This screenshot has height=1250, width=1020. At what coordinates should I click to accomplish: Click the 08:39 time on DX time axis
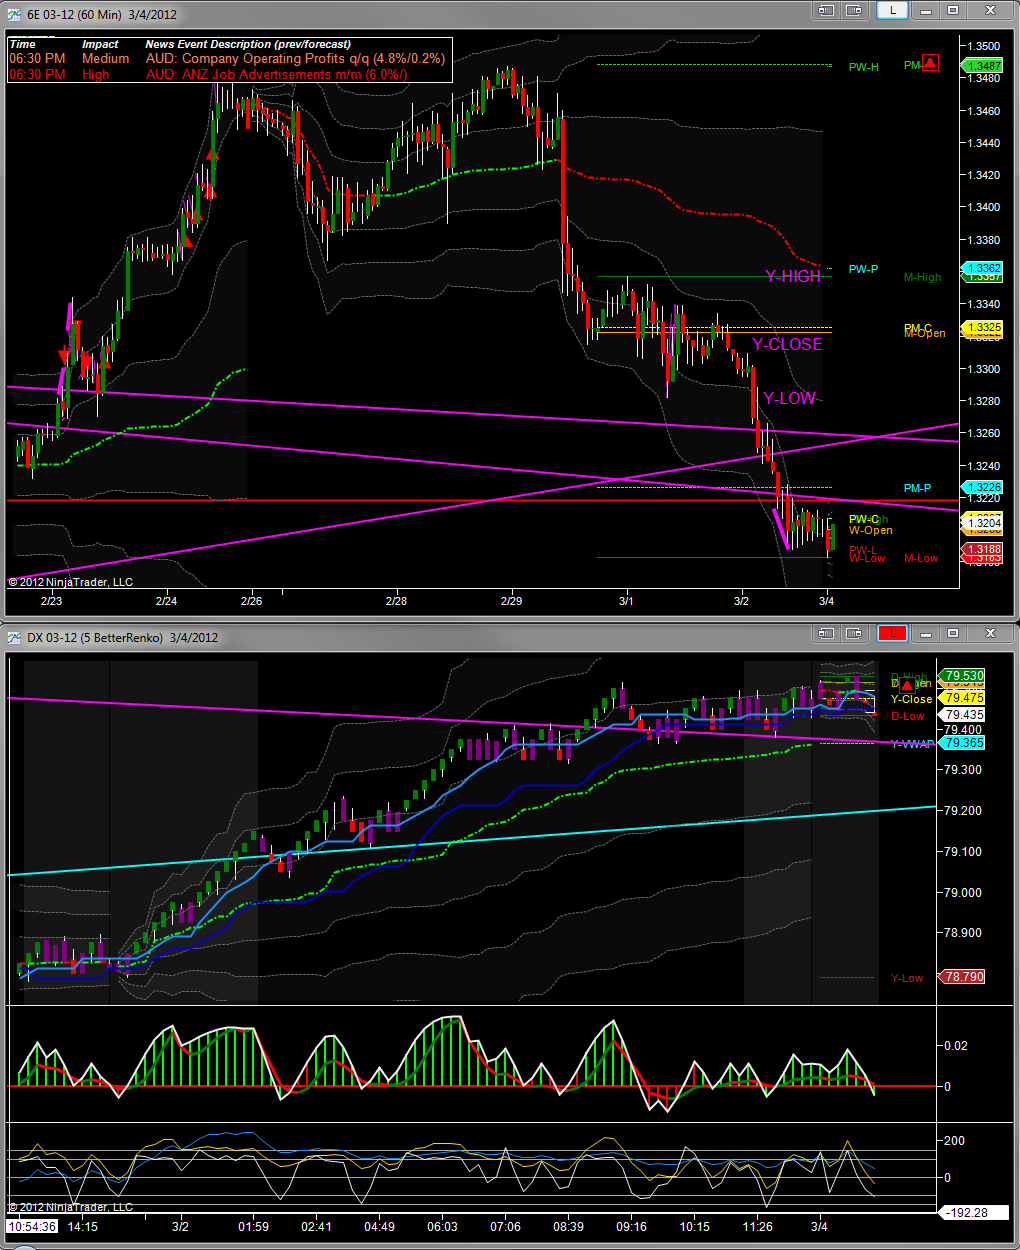click(568, 1227)
